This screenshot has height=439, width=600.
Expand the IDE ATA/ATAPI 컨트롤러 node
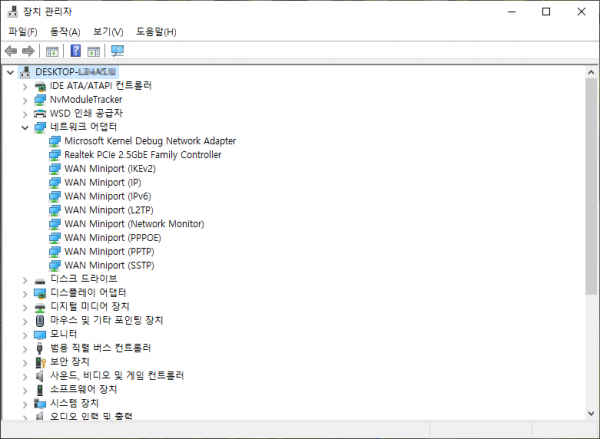25,86
